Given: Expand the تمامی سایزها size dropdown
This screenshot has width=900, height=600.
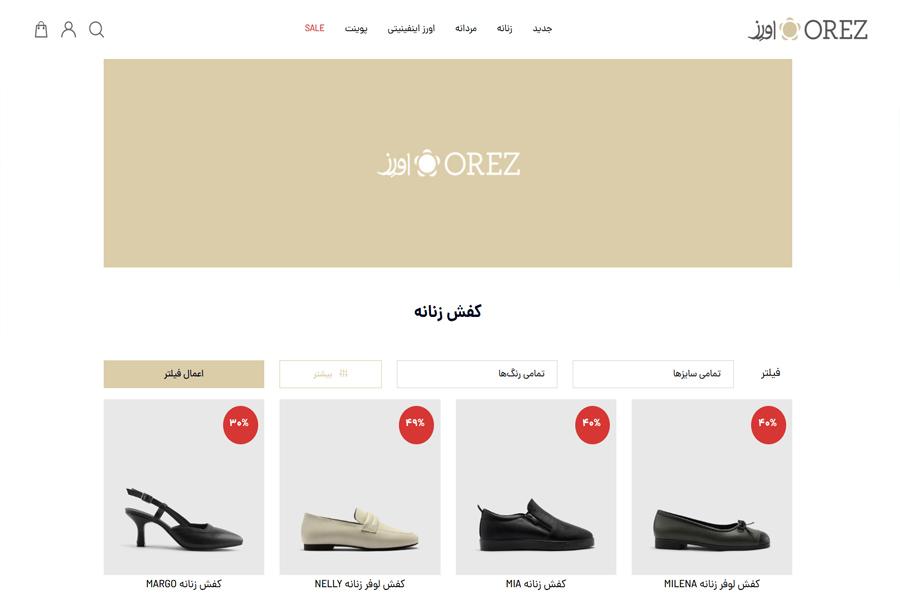Looking at the screenshot, I should (653, 374).
